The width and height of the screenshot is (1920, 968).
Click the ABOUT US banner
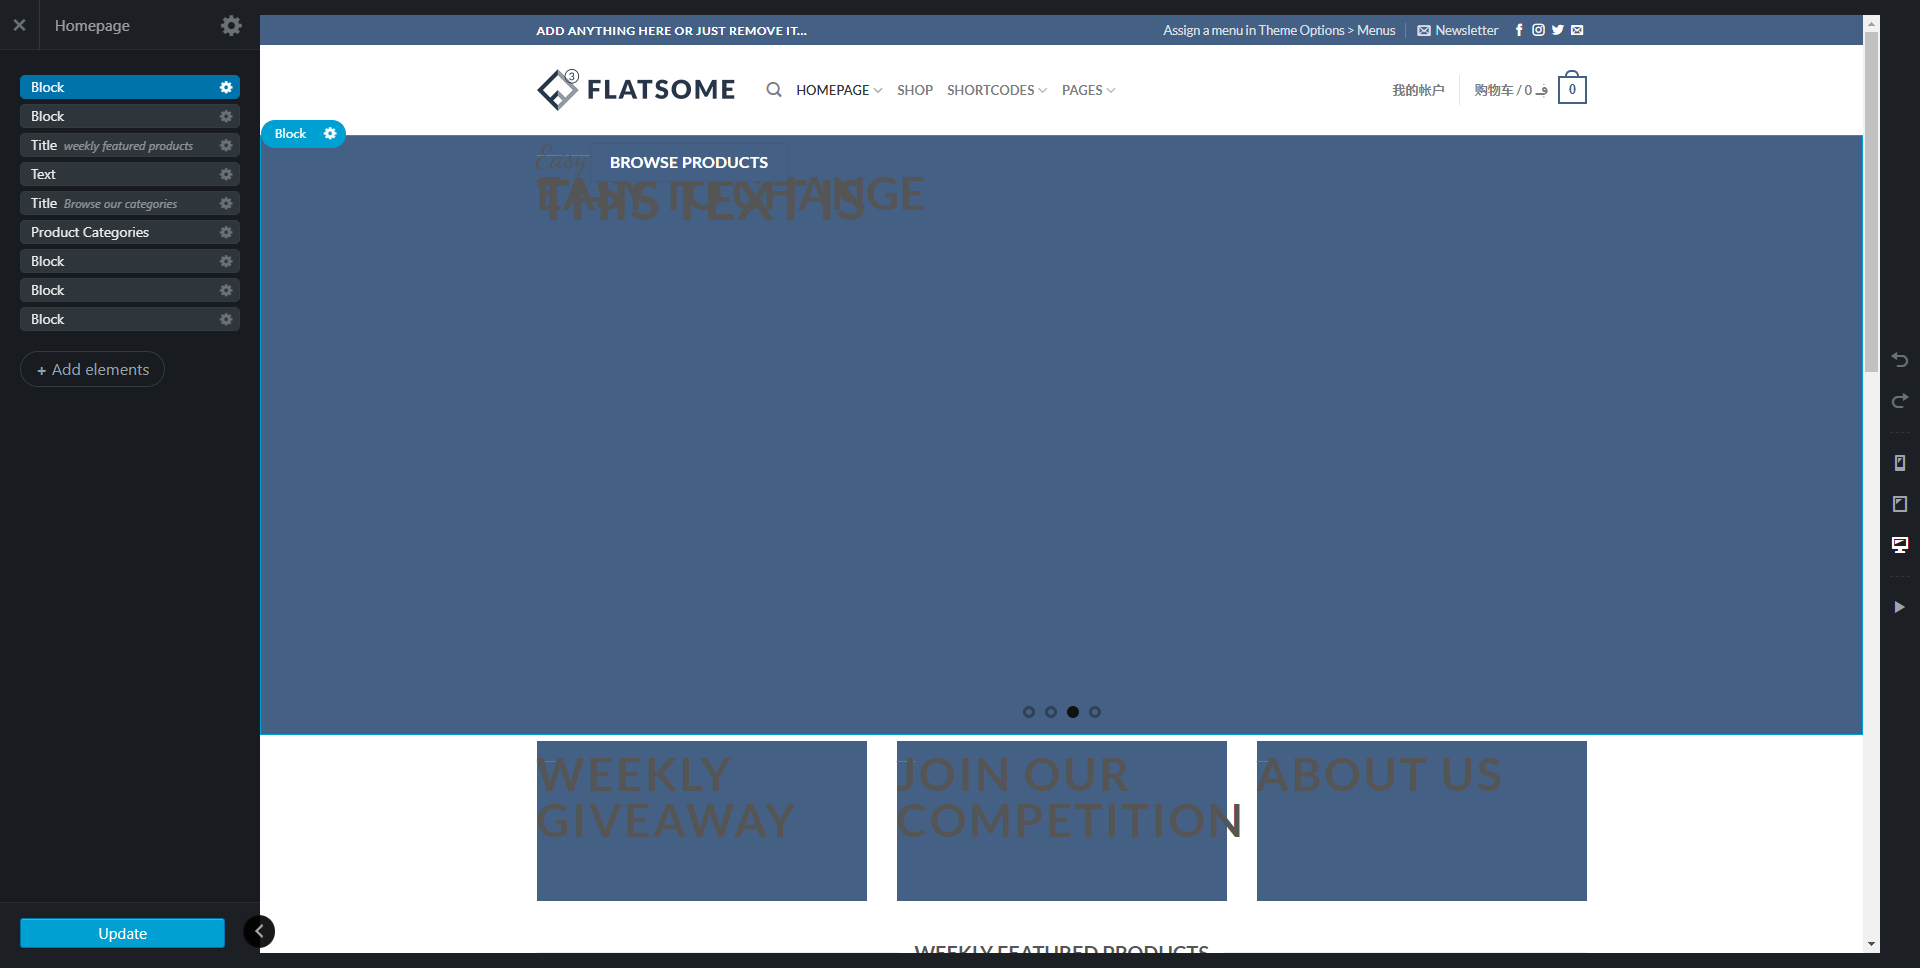click(1422, 821)
